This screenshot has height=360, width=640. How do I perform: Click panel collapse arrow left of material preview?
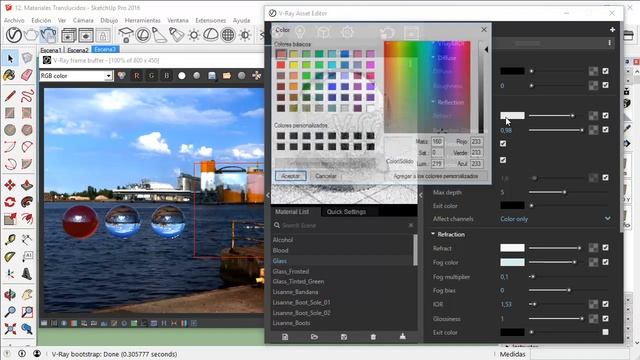pos(268,195)
